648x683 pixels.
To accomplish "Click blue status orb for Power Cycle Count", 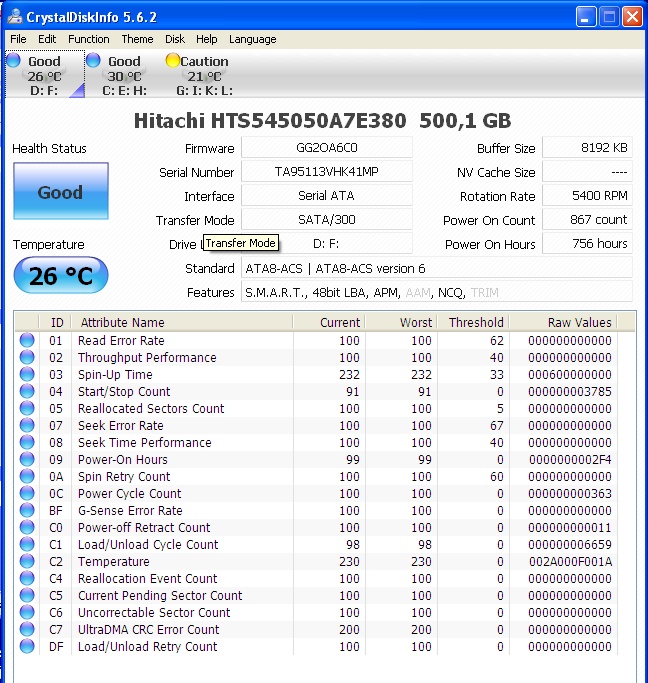I will [x=27, y=493].
